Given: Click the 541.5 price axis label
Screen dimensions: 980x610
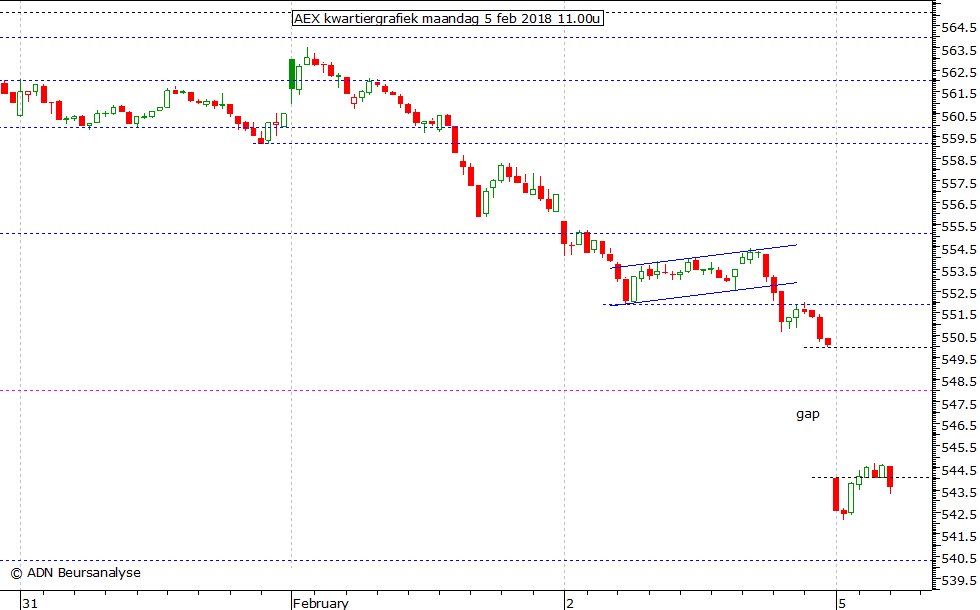Looking at the screenshot, I should [x=959, y=537].
